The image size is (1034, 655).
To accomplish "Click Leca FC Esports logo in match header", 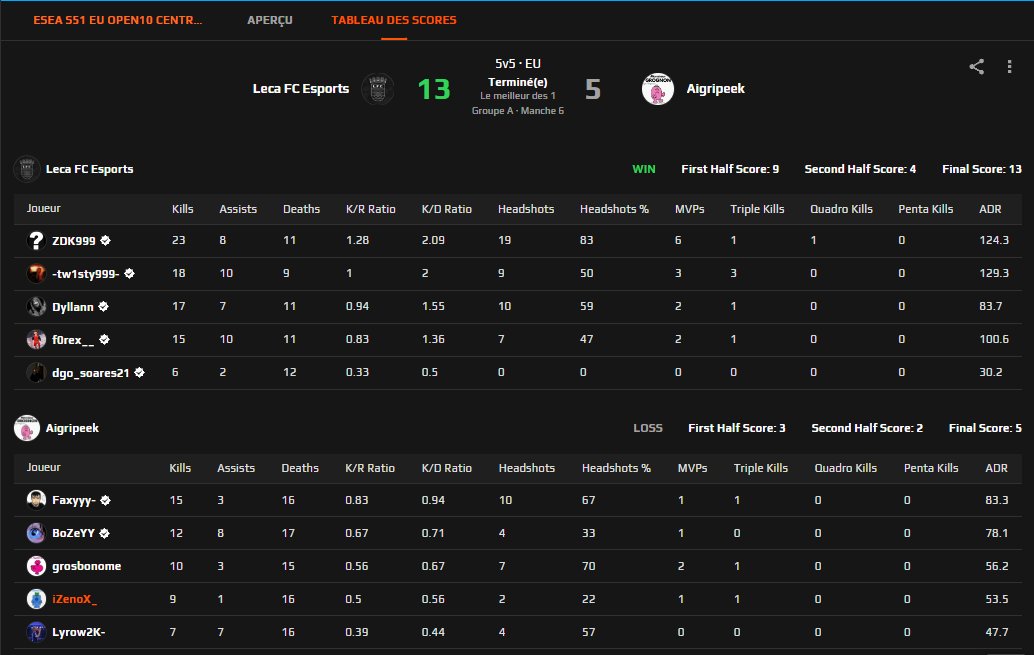I will (378, 88).
